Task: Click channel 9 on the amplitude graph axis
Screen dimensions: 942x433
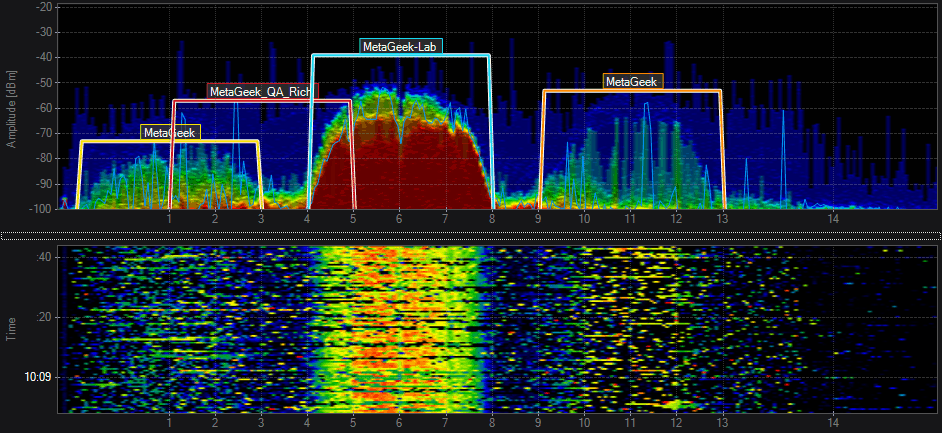Action: [x=538, y=219]
